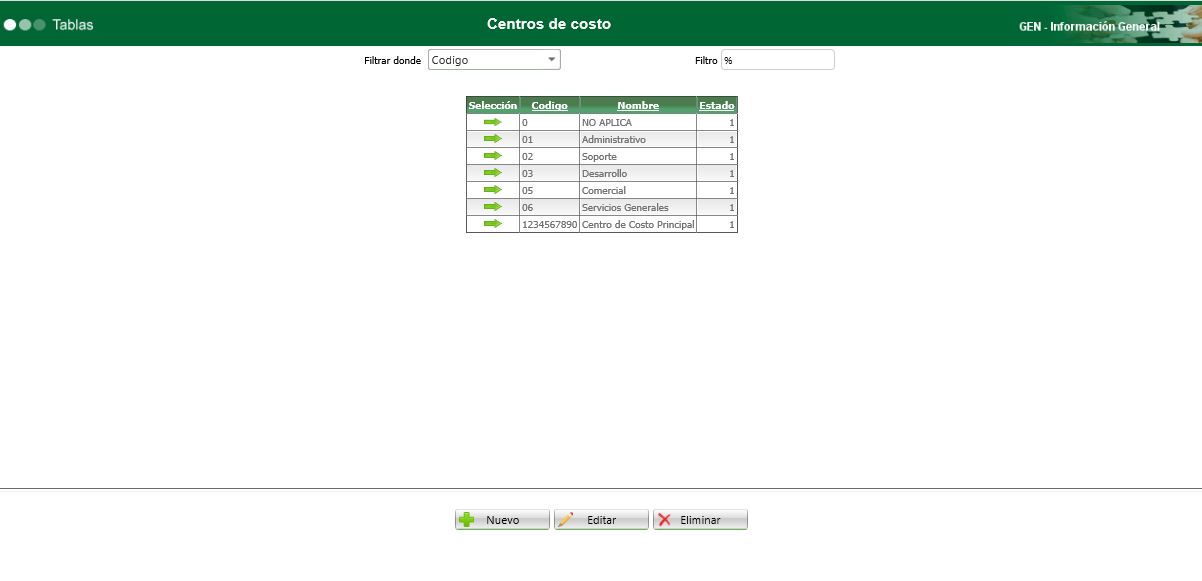Open the Filtrar donde dropdown
Viewport: 1202px width, 581px height.
493,59
